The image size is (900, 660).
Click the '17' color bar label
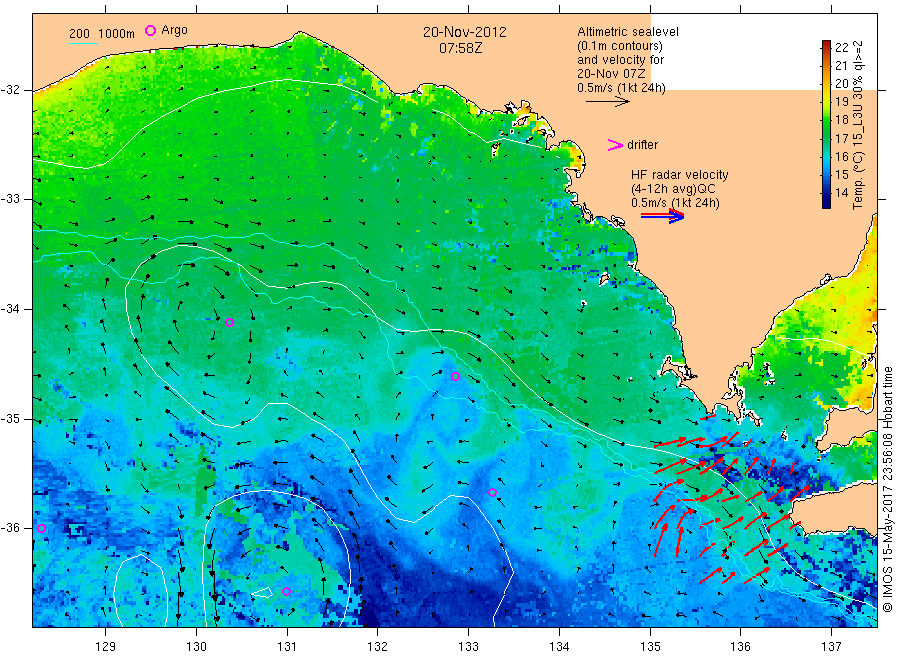coord(841,138)
